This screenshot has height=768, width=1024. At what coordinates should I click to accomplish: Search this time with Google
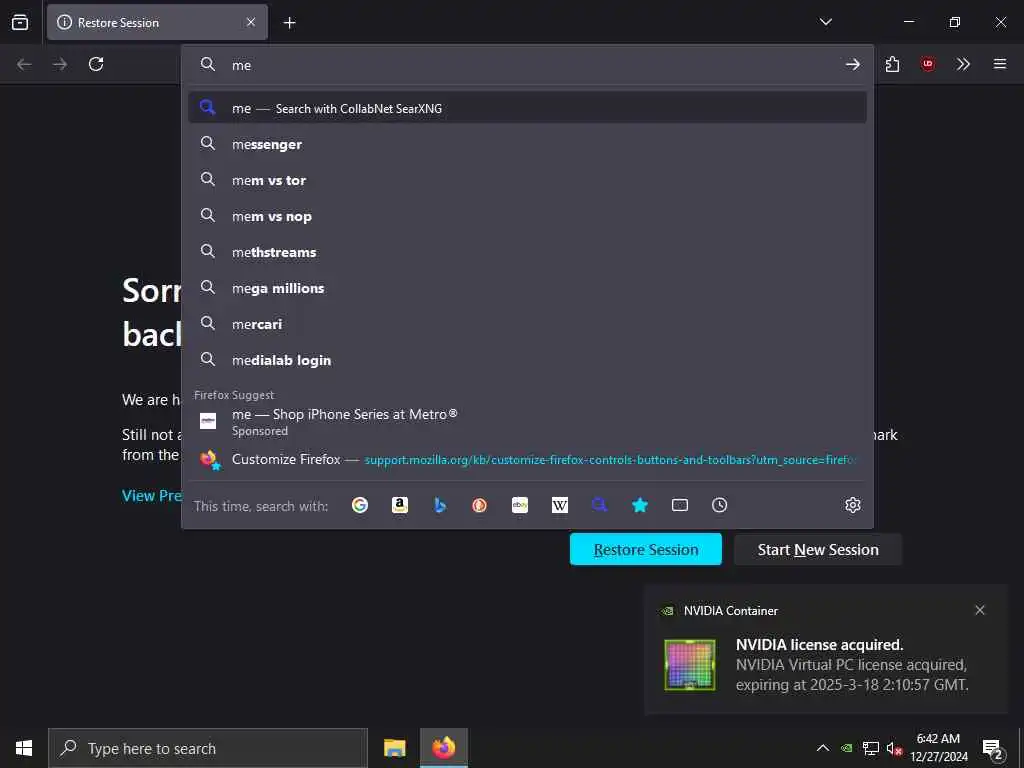pyautogui.click(x=360, y=505)
